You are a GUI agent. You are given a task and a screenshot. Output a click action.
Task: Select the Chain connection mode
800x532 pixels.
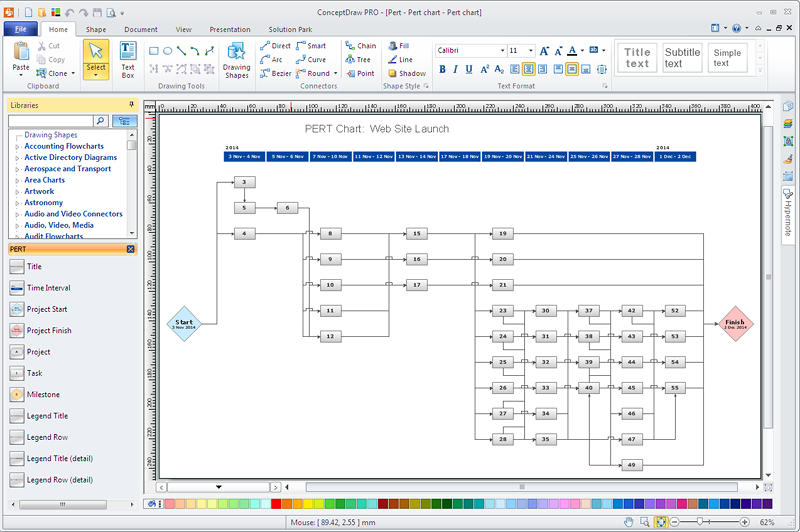click(360, 46)
